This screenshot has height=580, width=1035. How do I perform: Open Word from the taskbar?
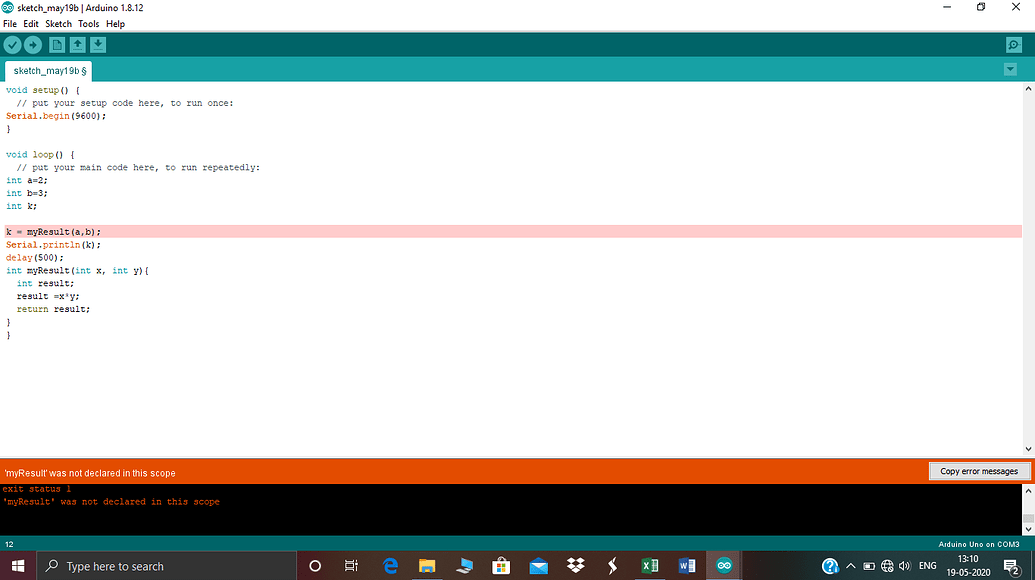click(686, 566)
